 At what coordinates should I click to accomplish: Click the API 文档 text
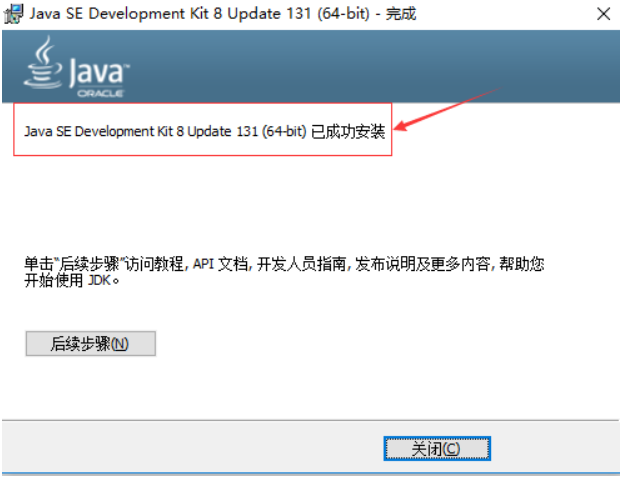click(220, 264)
